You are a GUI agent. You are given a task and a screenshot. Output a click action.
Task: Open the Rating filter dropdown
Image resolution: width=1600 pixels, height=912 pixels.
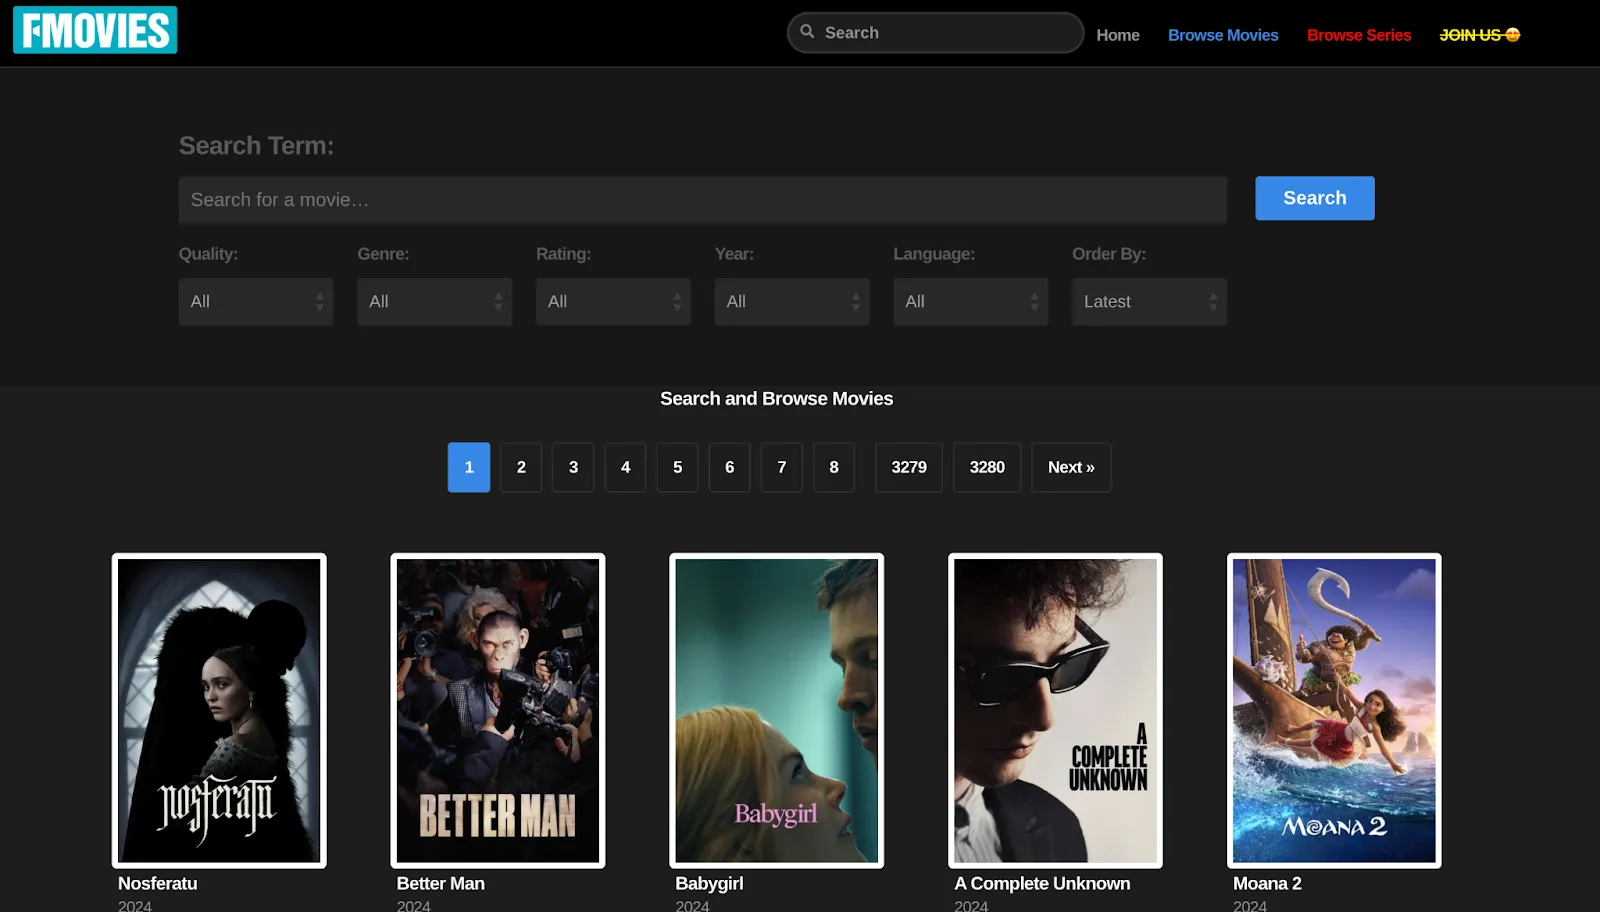click(613, 302)
